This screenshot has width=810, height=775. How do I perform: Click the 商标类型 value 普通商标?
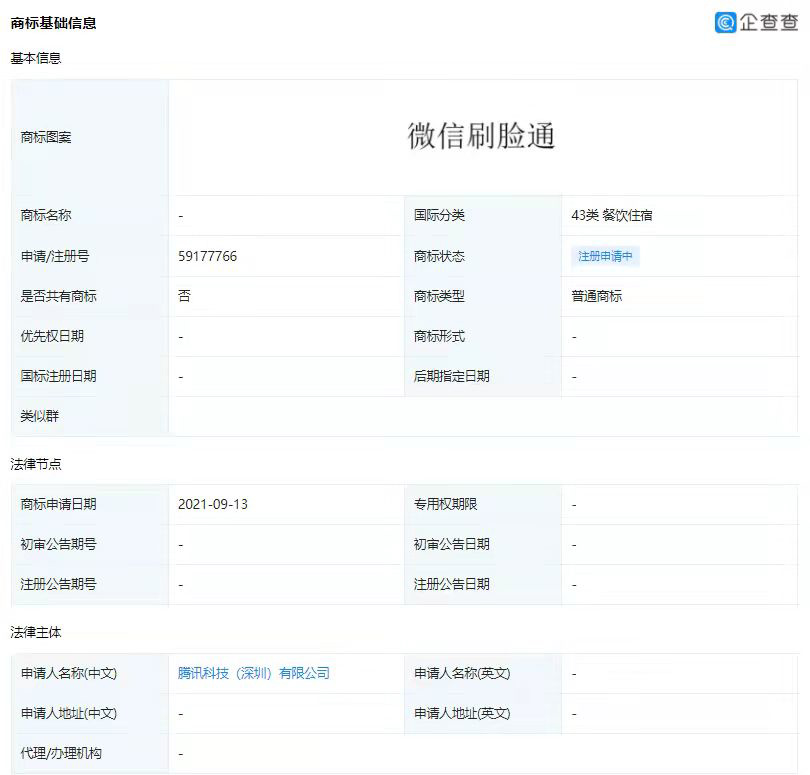tap(592, 296)
